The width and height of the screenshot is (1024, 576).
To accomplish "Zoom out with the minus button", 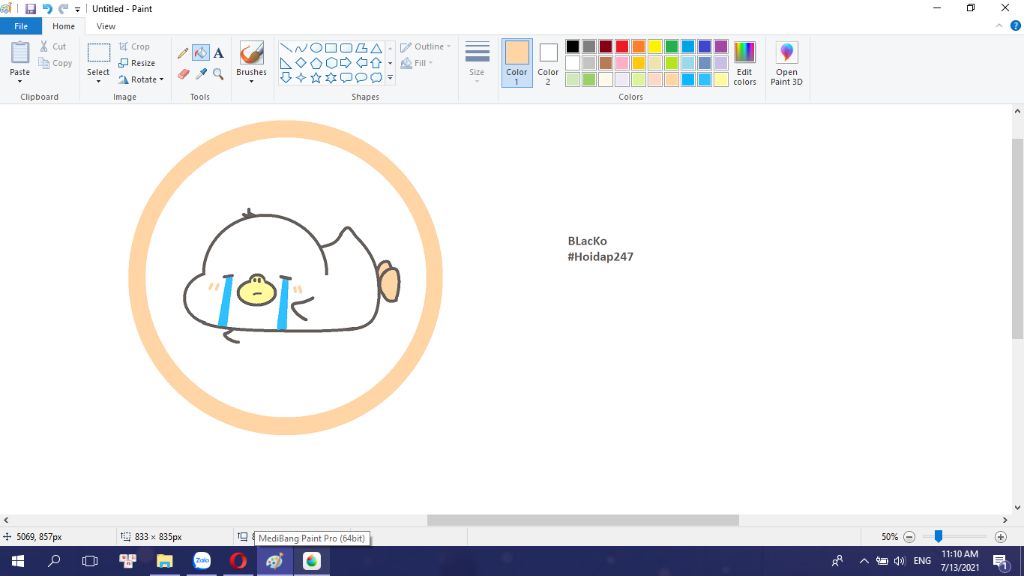I will 909,537.
